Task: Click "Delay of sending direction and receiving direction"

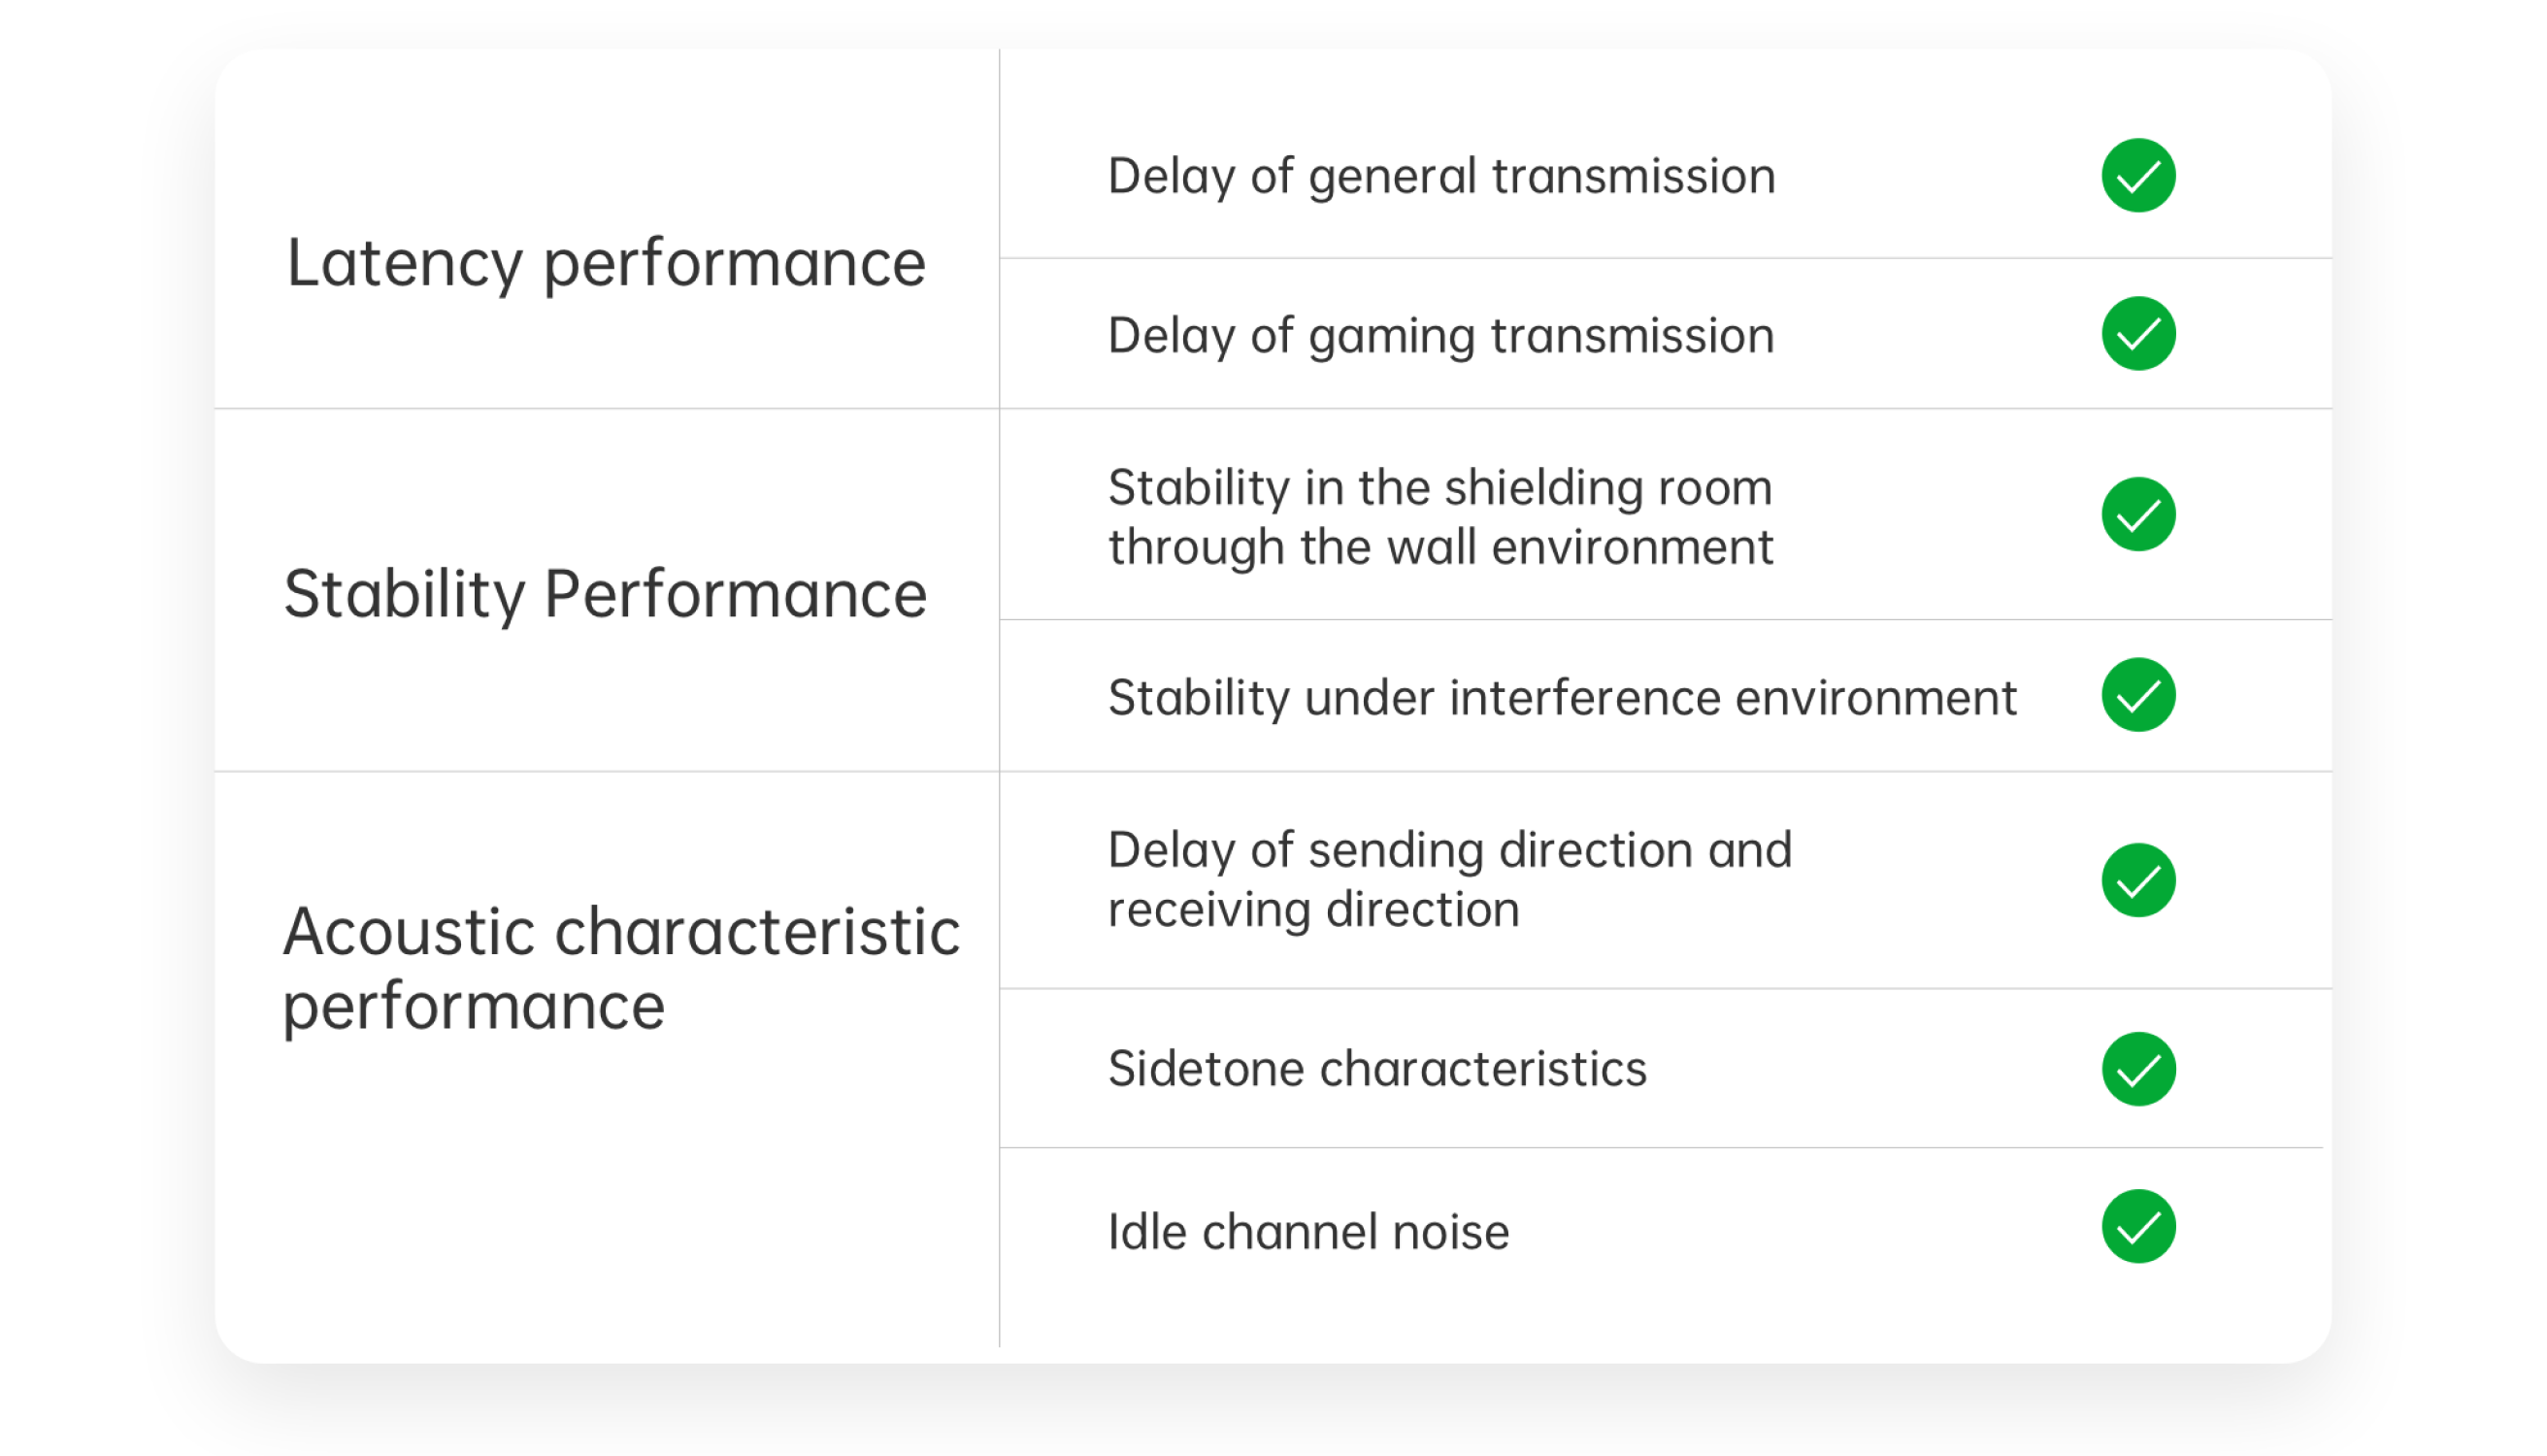Action: pos(1449,880)
